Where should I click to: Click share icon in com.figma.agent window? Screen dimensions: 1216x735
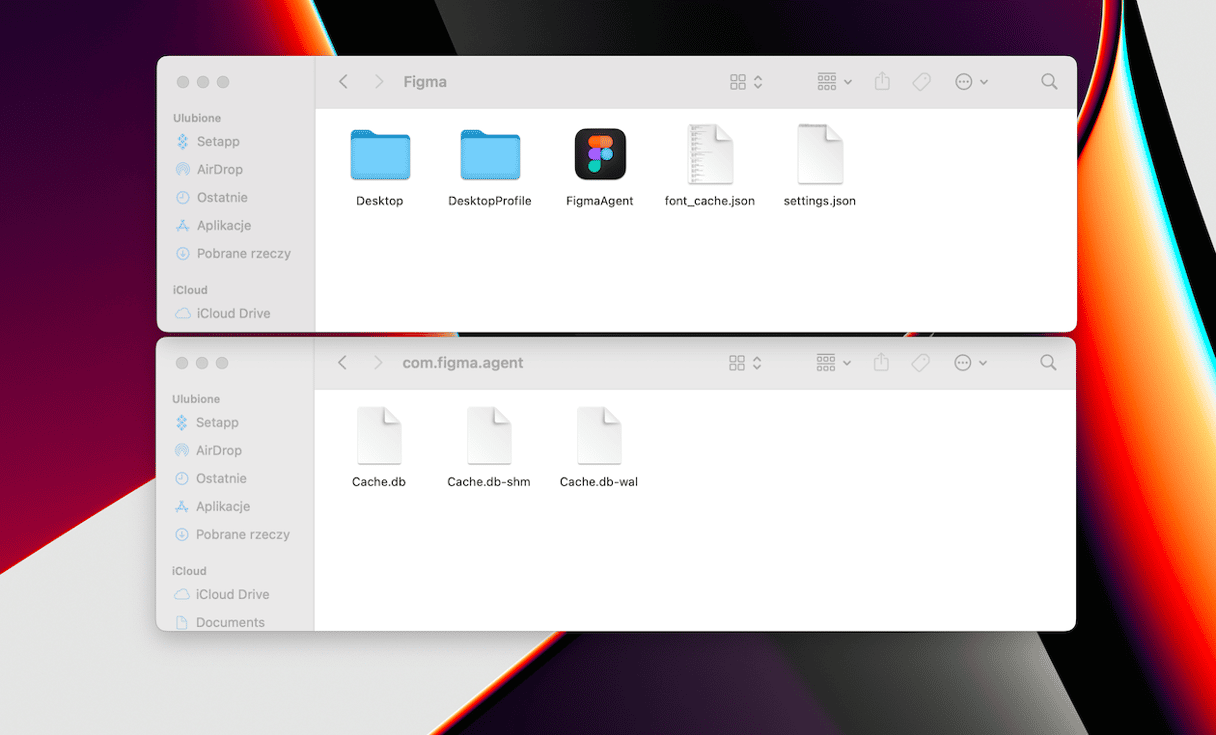(x=881, y=363)
